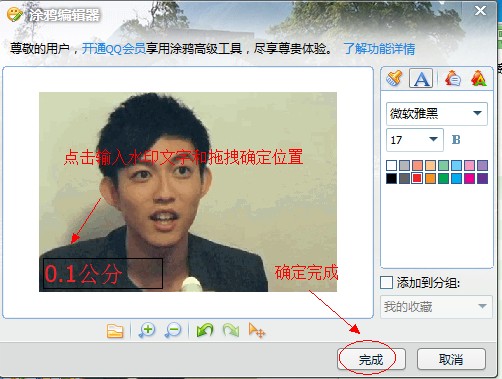Expand the 我的收藏 group dropdown
This screenshot has height=379, width=502.
click(x=436, y=306)
